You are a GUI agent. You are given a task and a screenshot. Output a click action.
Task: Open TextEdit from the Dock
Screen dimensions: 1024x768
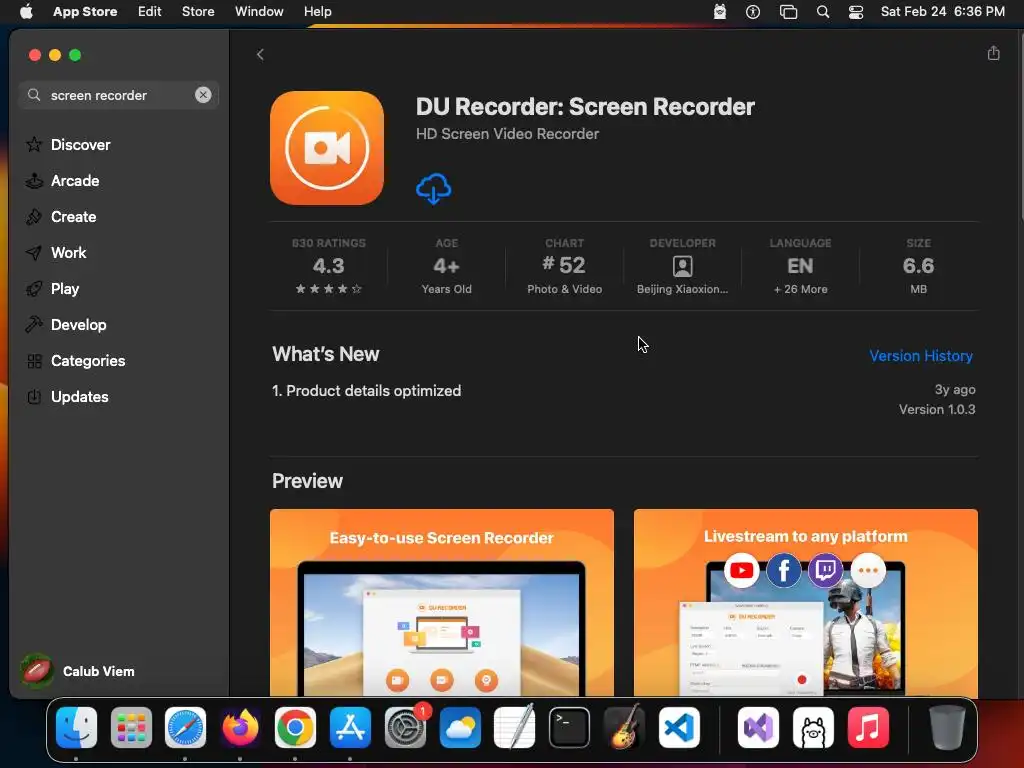[x=515, y=727]
